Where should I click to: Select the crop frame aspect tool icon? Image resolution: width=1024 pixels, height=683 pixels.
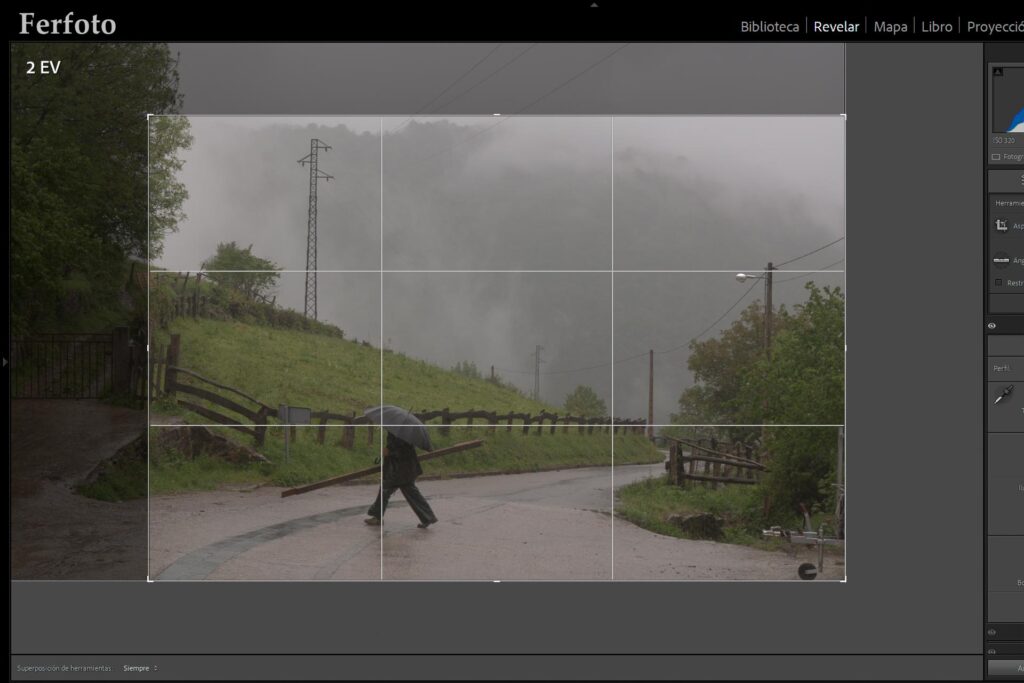pyautogui.click(x=1001, y=225)
